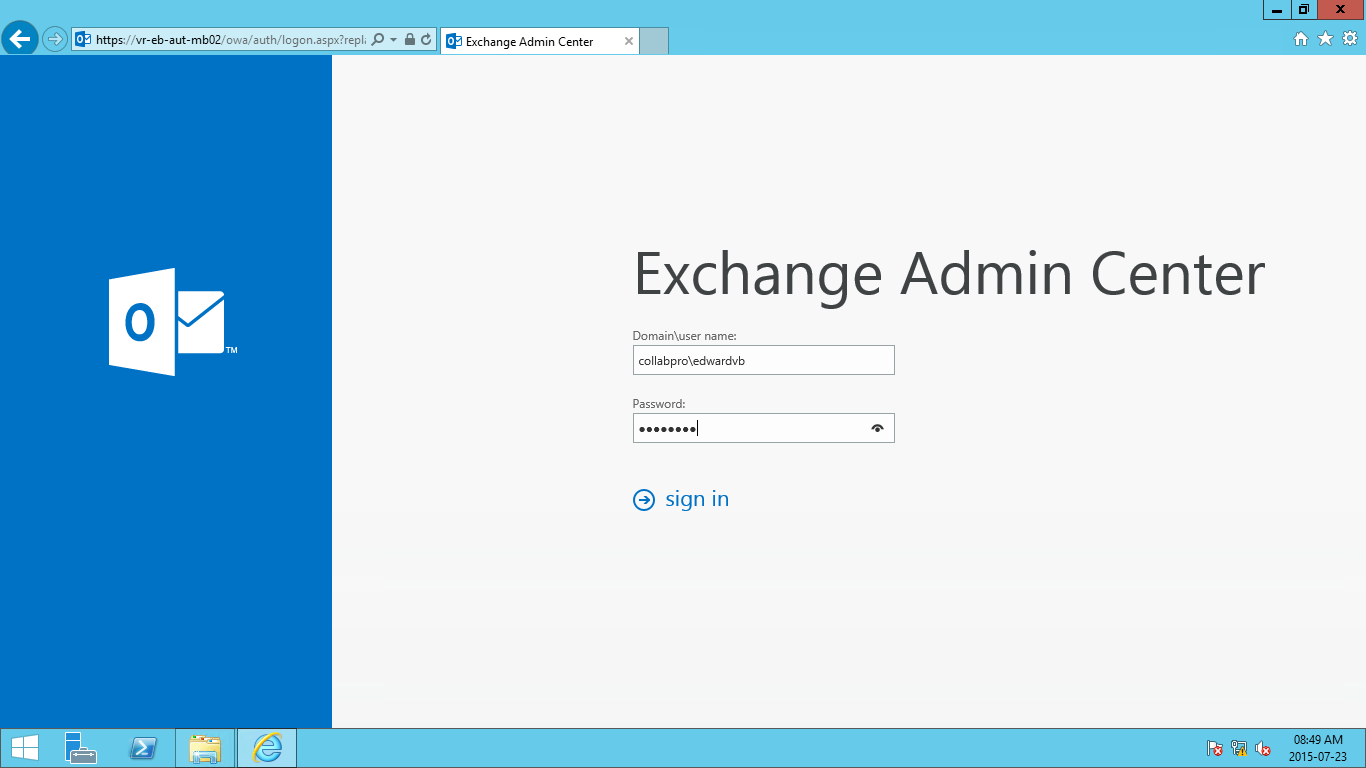This screenshot has height=768, width=1366.
Task: Open Action Center flag tray icon
Action: [x=1215, y=748]
